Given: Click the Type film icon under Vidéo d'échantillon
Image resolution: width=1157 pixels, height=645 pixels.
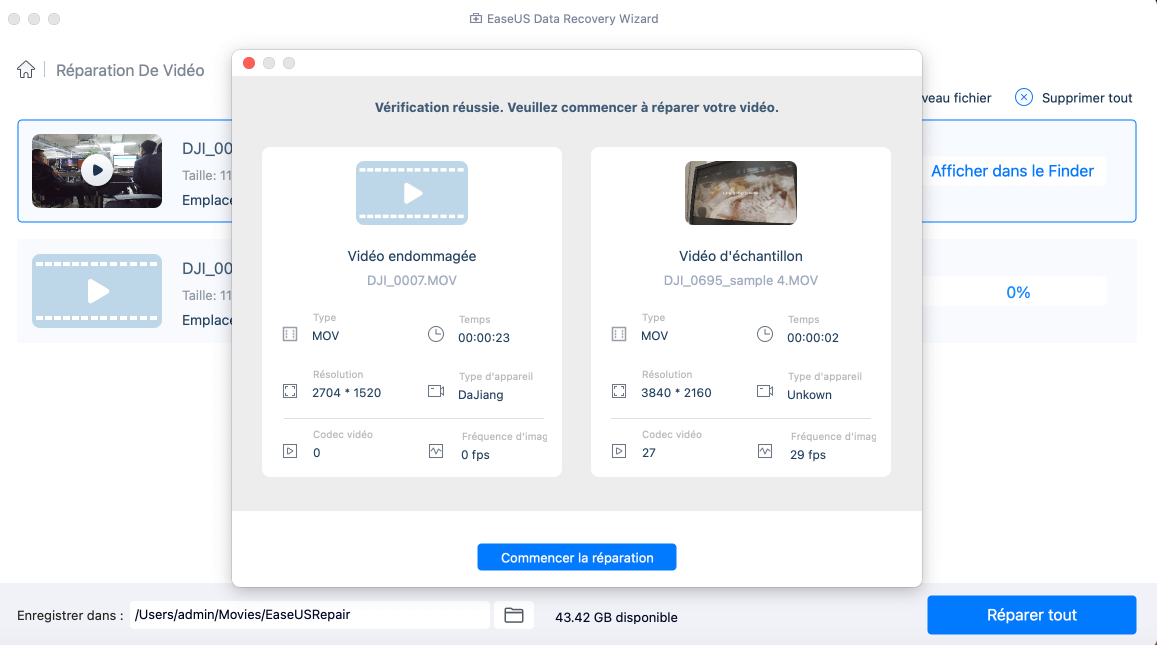Looking at the screenshot, I should [619, 334].
